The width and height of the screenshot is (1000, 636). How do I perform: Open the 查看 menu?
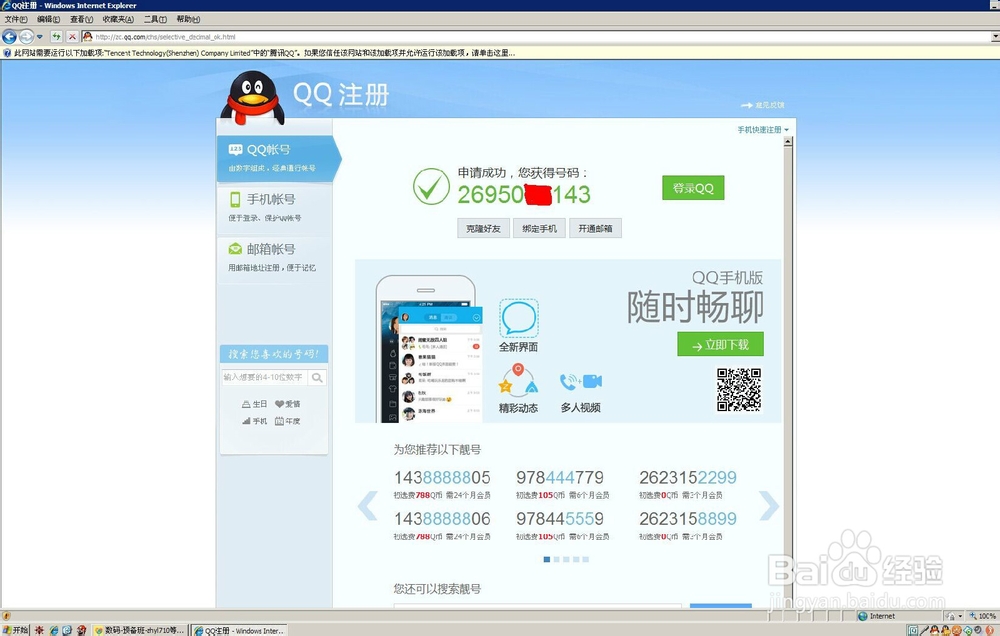click(x=81, y=19)
